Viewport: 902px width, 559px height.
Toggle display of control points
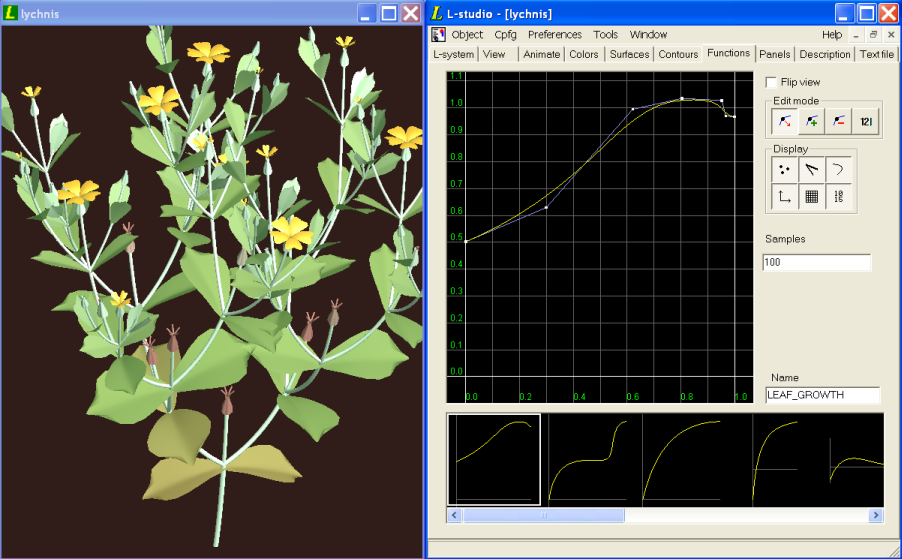(784, 170)
